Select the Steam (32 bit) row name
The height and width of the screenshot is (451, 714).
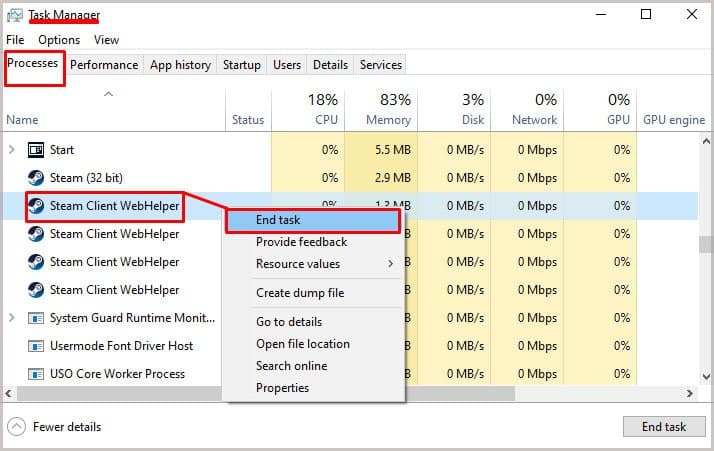pos(86,178)
